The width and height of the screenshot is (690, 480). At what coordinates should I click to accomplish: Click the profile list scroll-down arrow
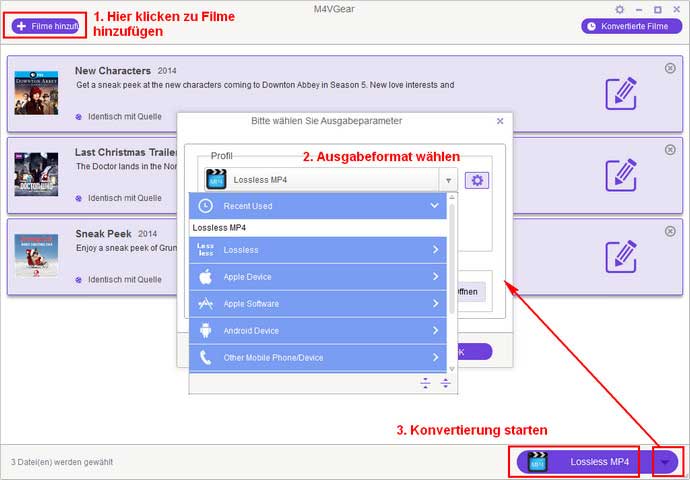point(452,369)
